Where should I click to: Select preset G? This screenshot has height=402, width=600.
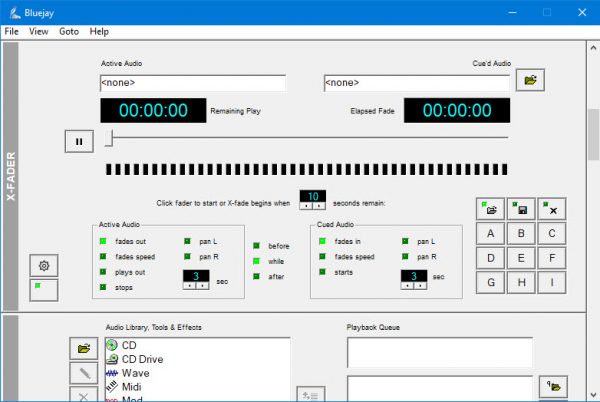coord(490,282)
